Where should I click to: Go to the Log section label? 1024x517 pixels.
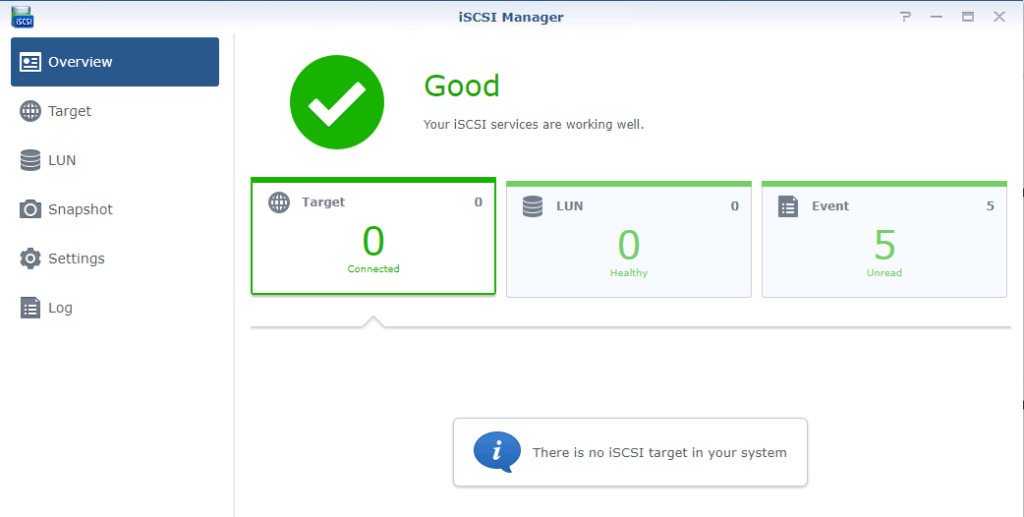pyautogui.click(x=60, y=308)
